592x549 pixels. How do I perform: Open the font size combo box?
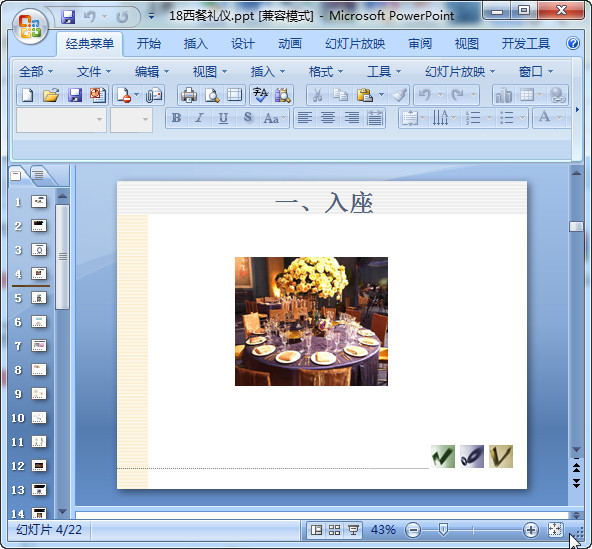pos(131,120)
